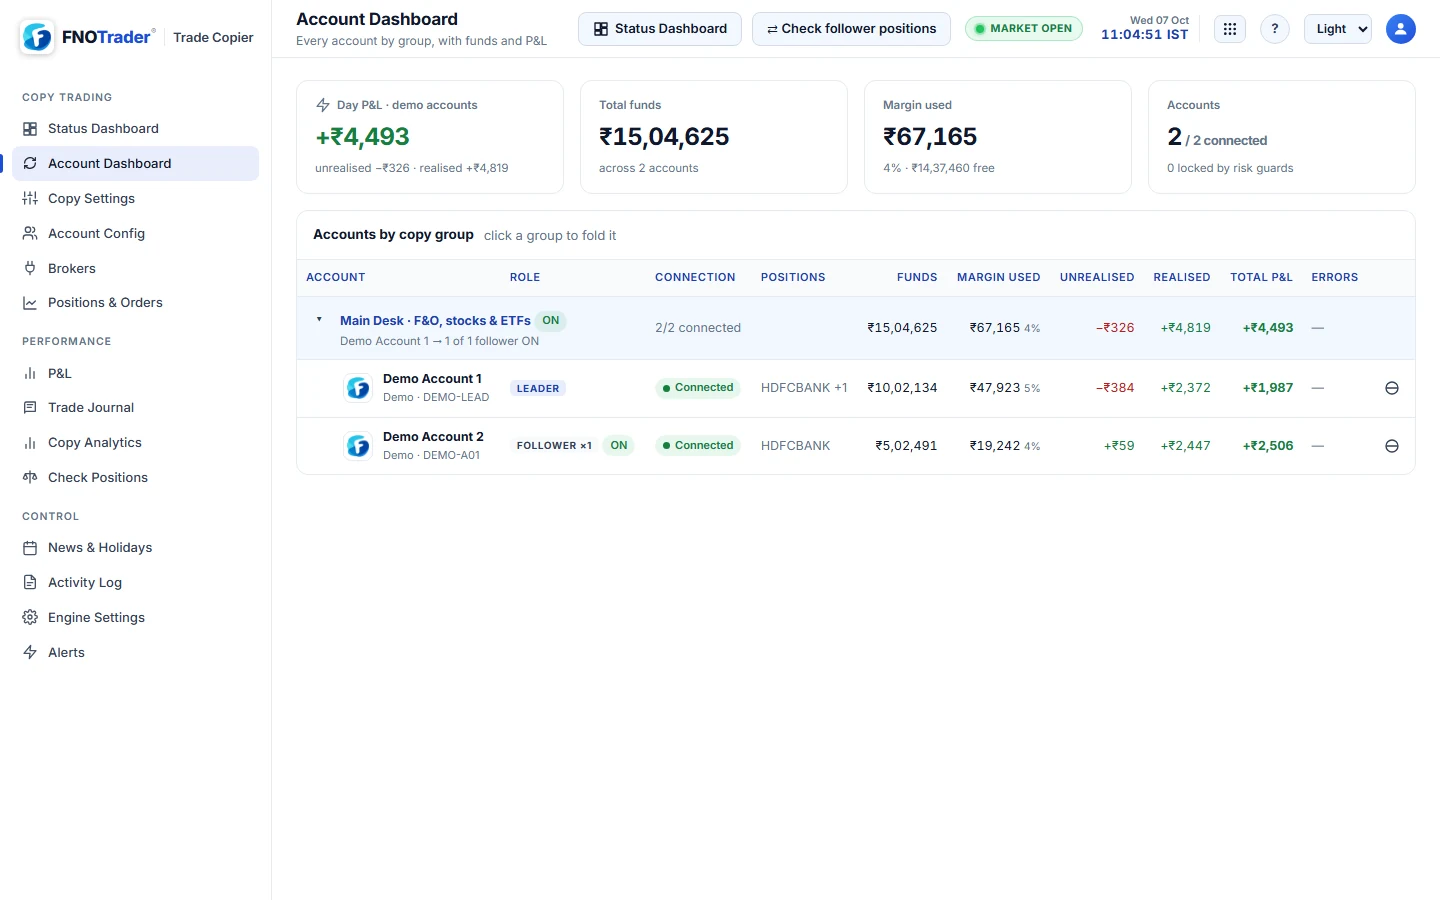Toggle the Main Desk group ON switch

551,321
